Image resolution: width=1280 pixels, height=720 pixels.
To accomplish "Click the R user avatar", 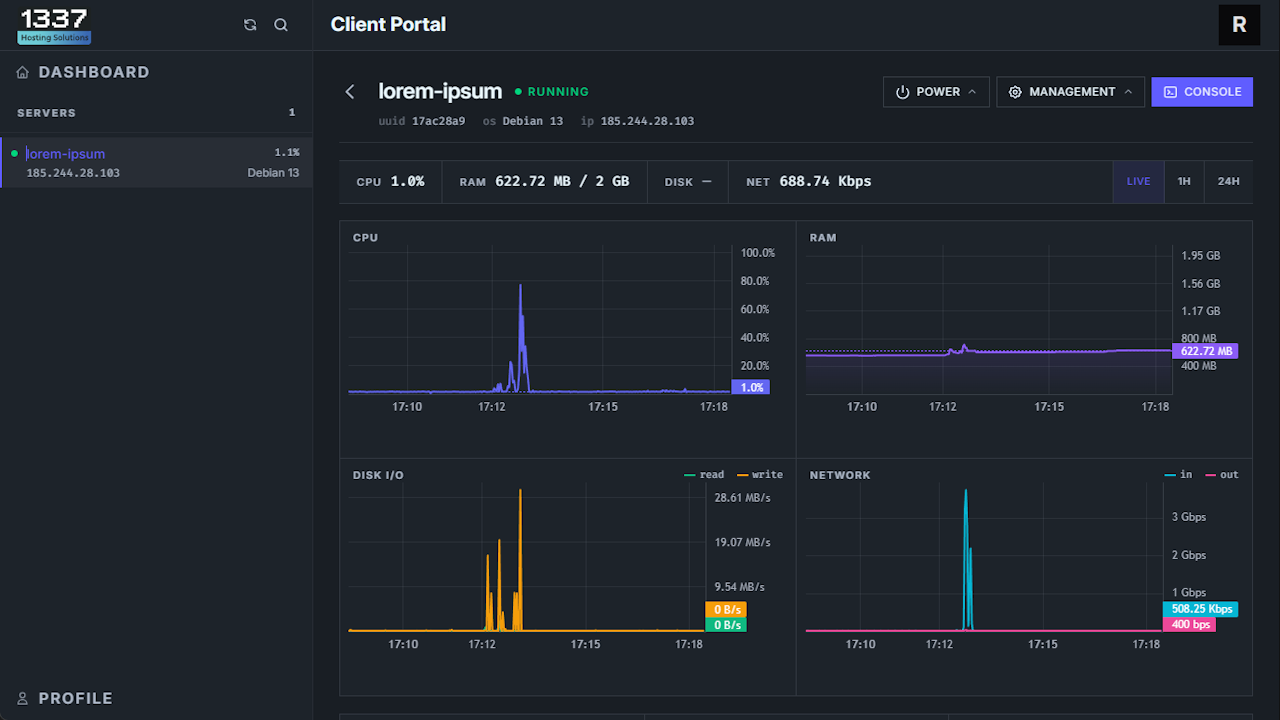I will tap(1239, 25).
